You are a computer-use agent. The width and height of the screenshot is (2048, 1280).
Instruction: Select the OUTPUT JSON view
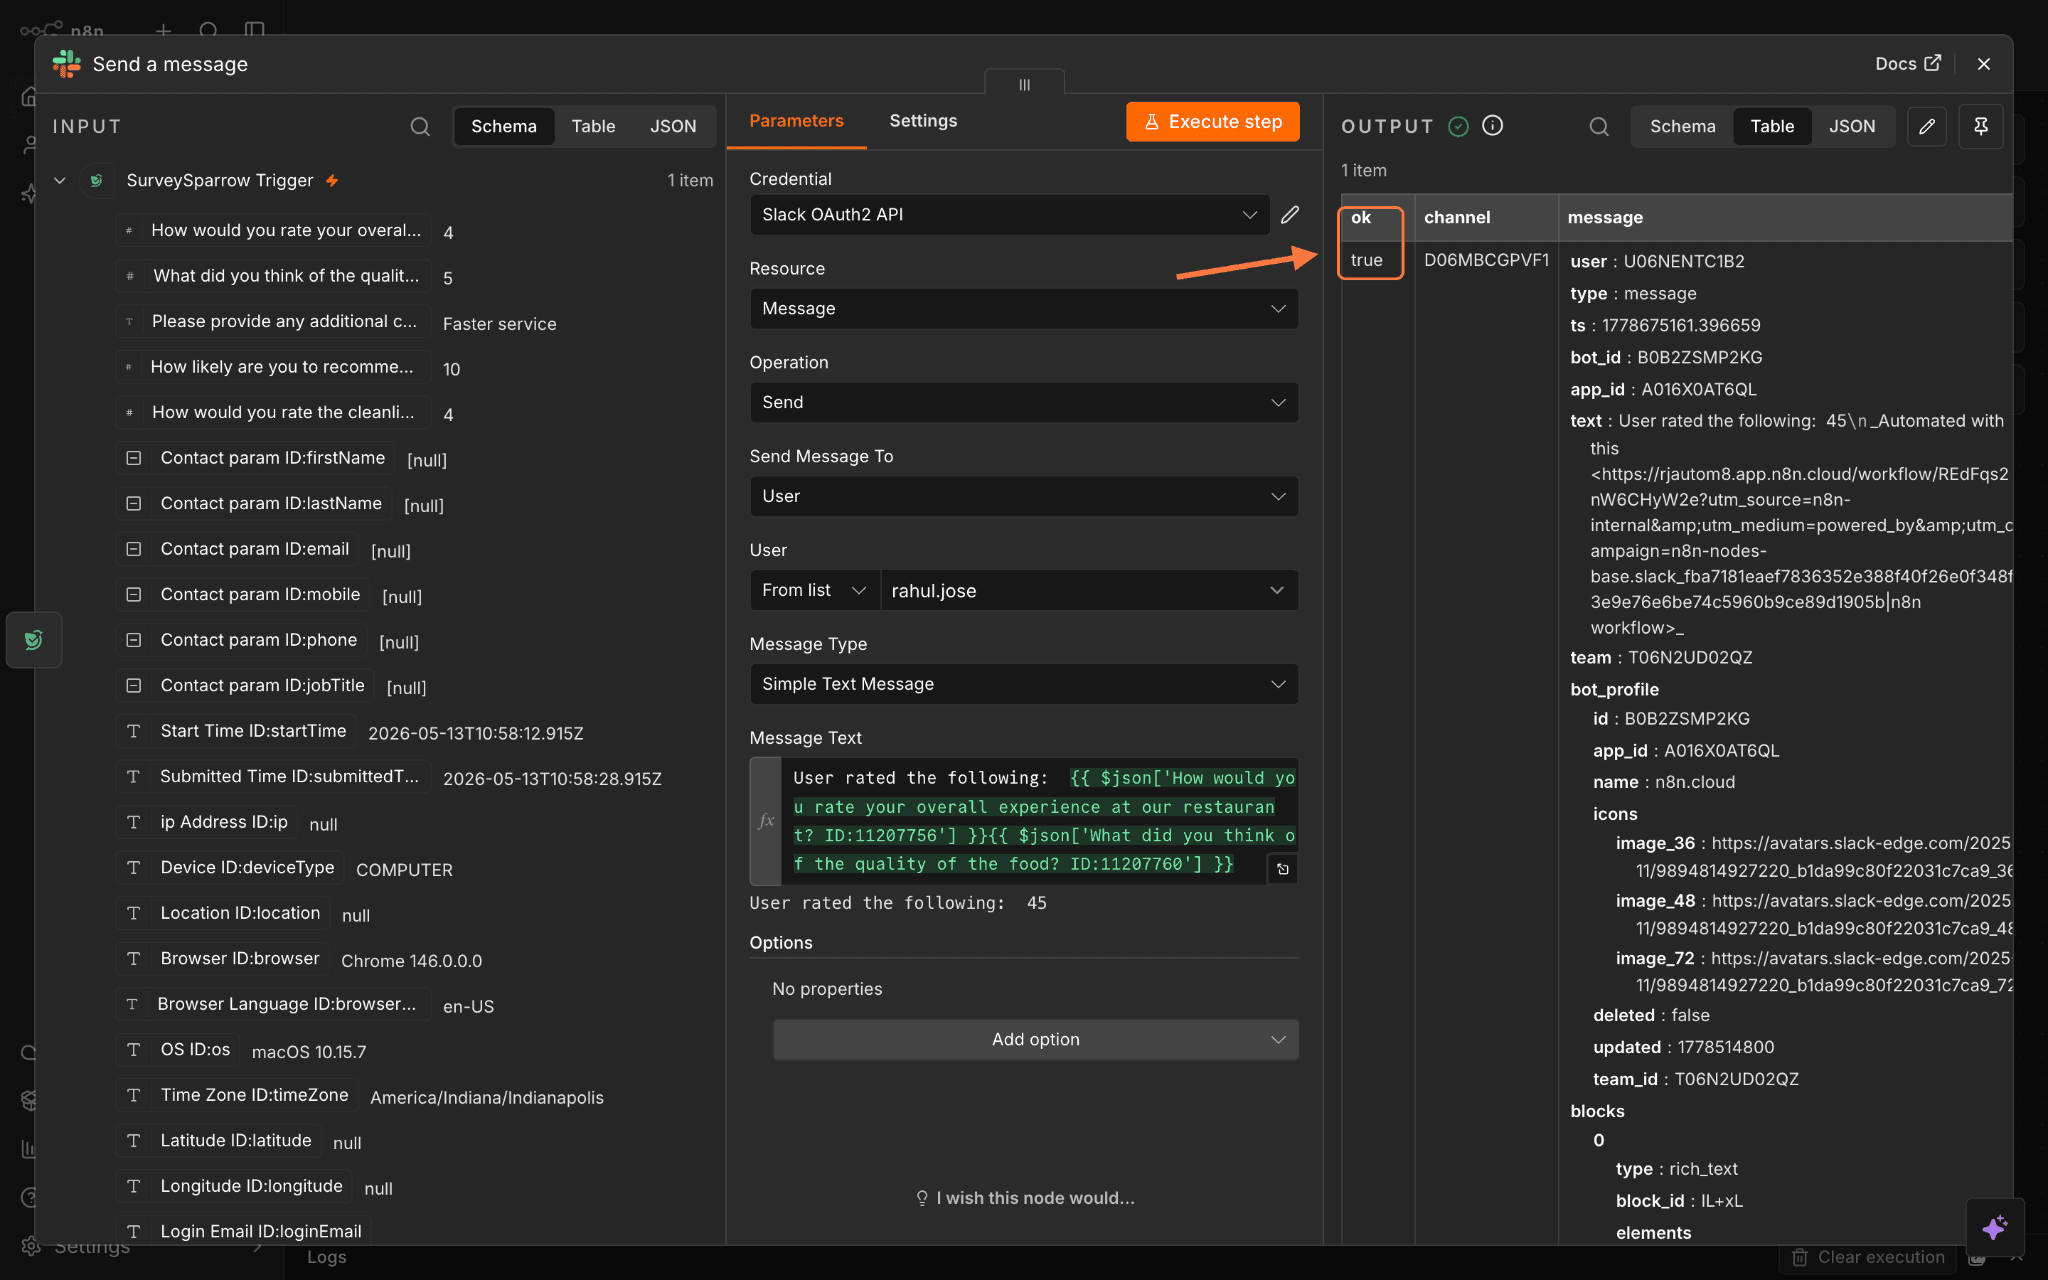click(1852, 126)
